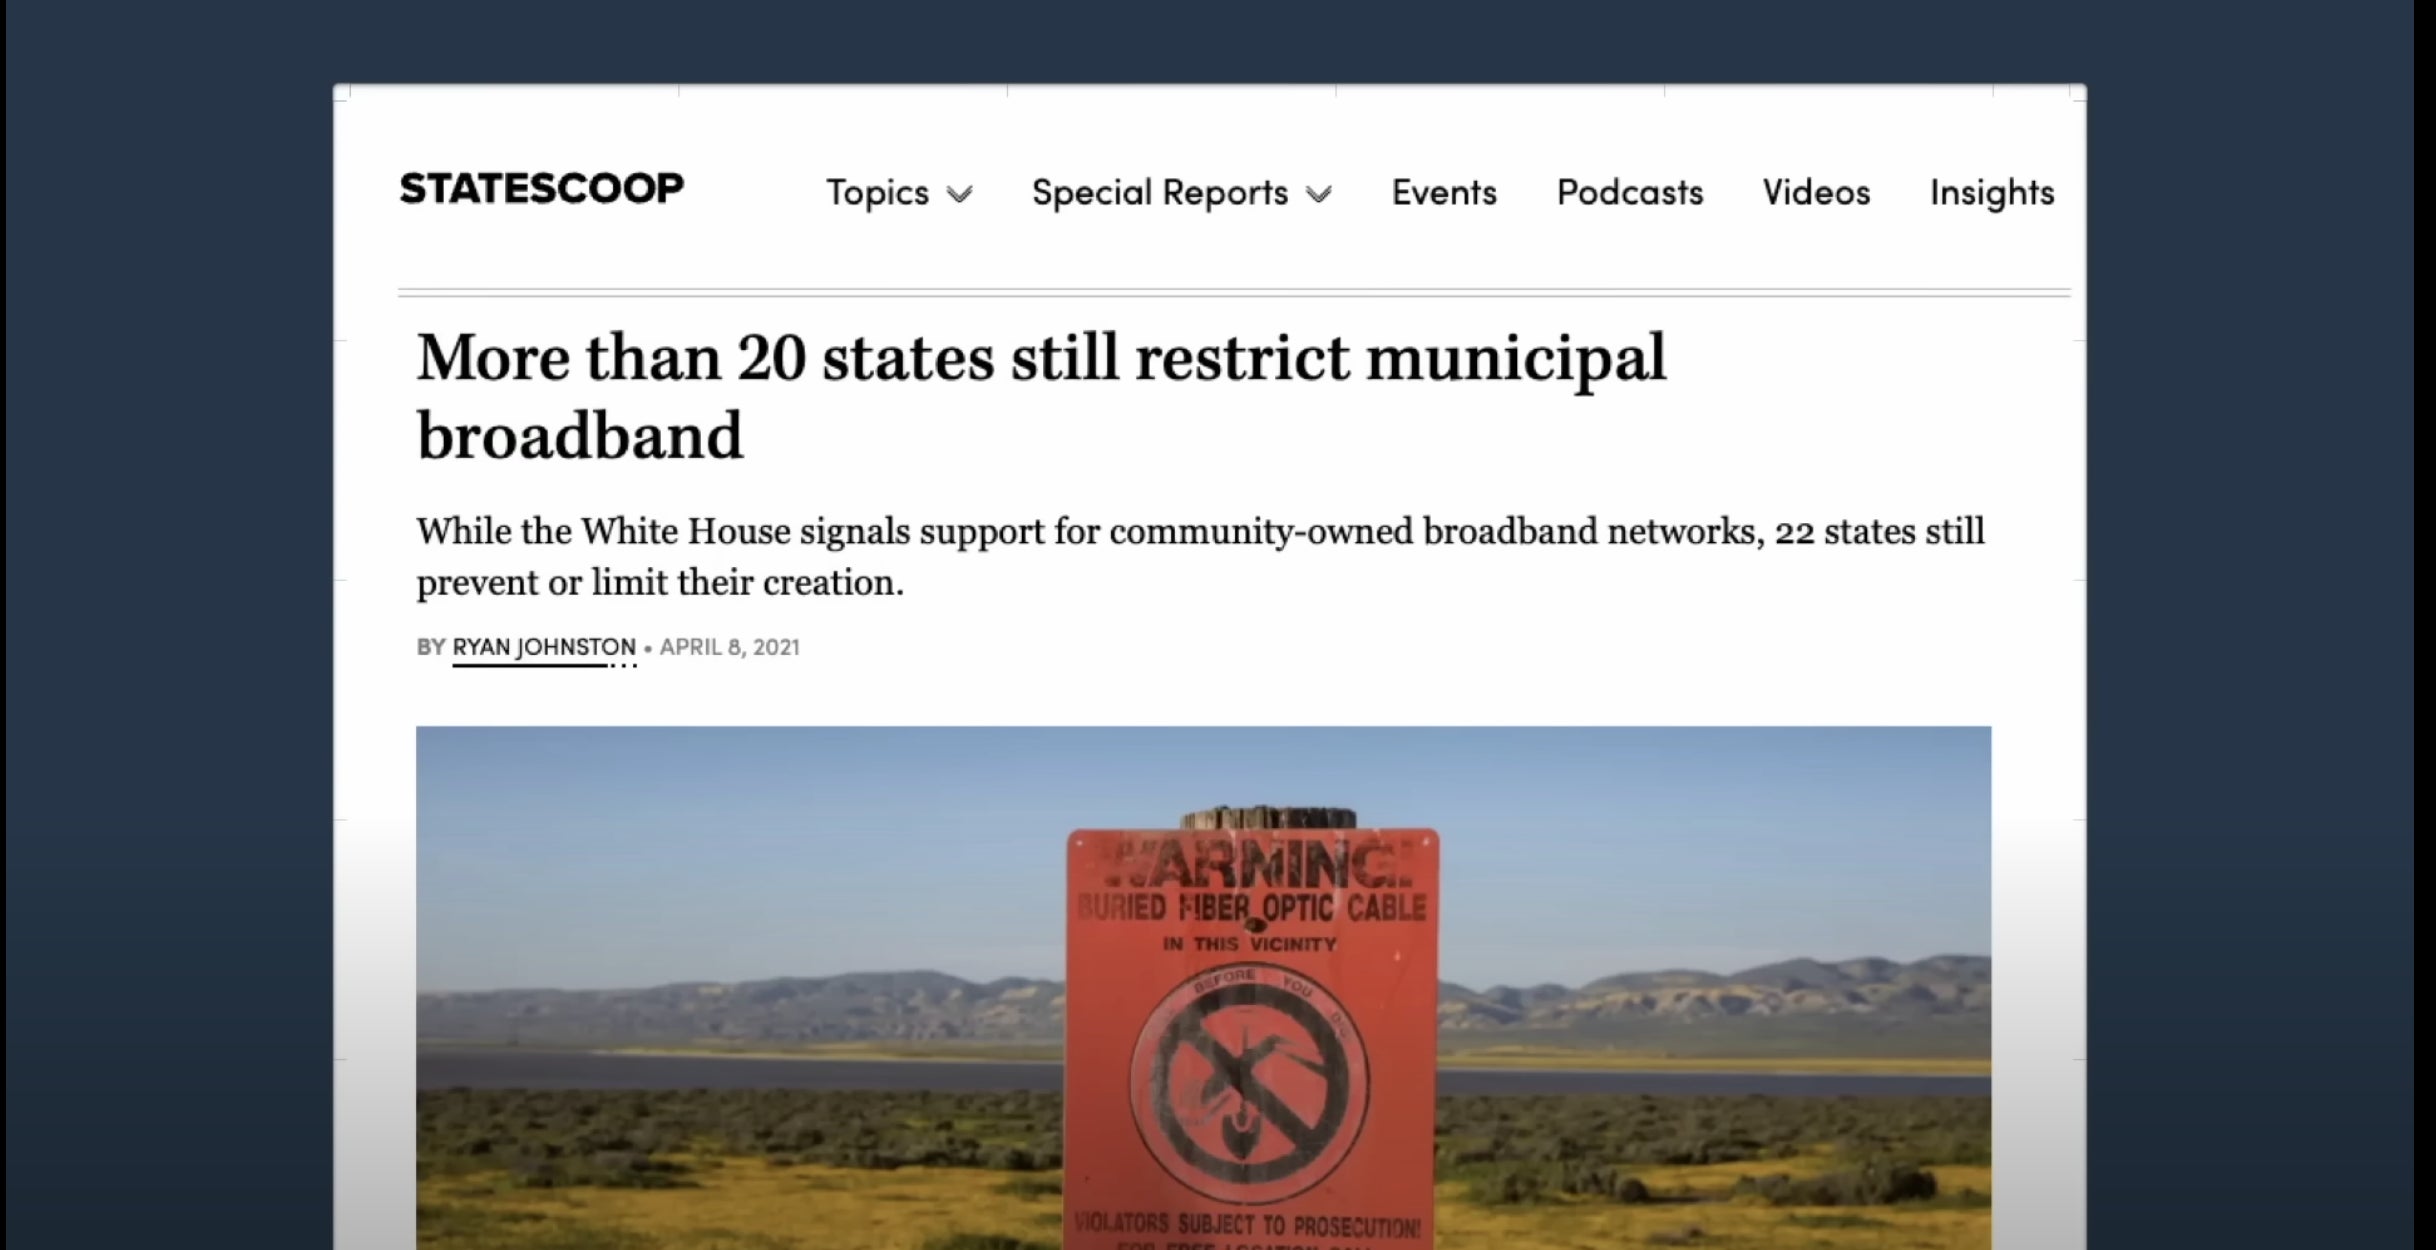Viewport: 2436px width, 1250px height.
Task: Click the municipal broadband headline
Action: (1041, 396)
